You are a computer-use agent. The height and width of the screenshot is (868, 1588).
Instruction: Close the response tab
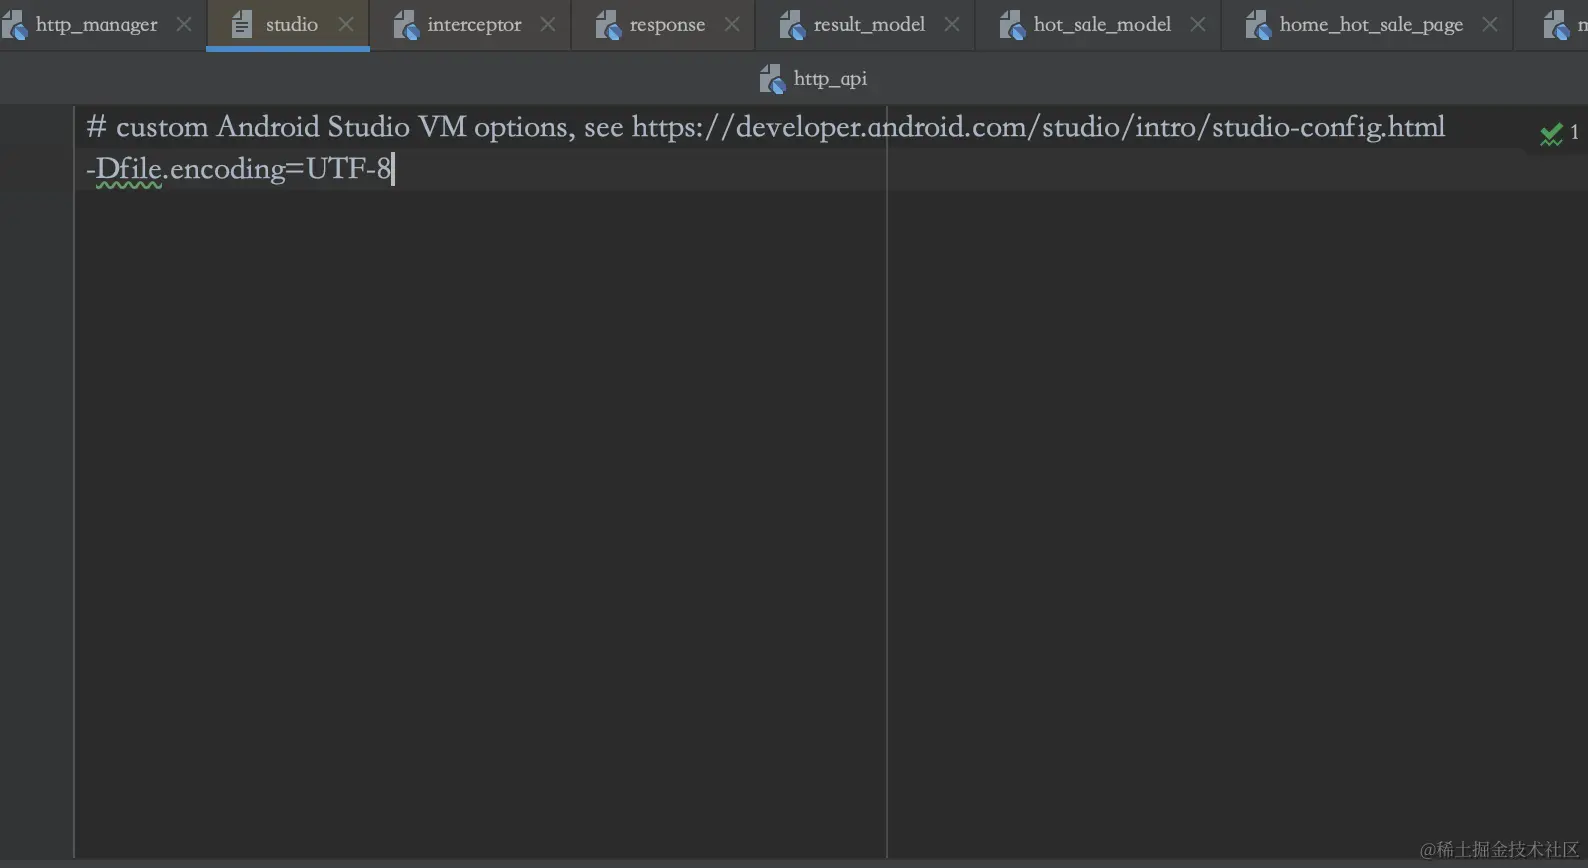coord(732,24)
